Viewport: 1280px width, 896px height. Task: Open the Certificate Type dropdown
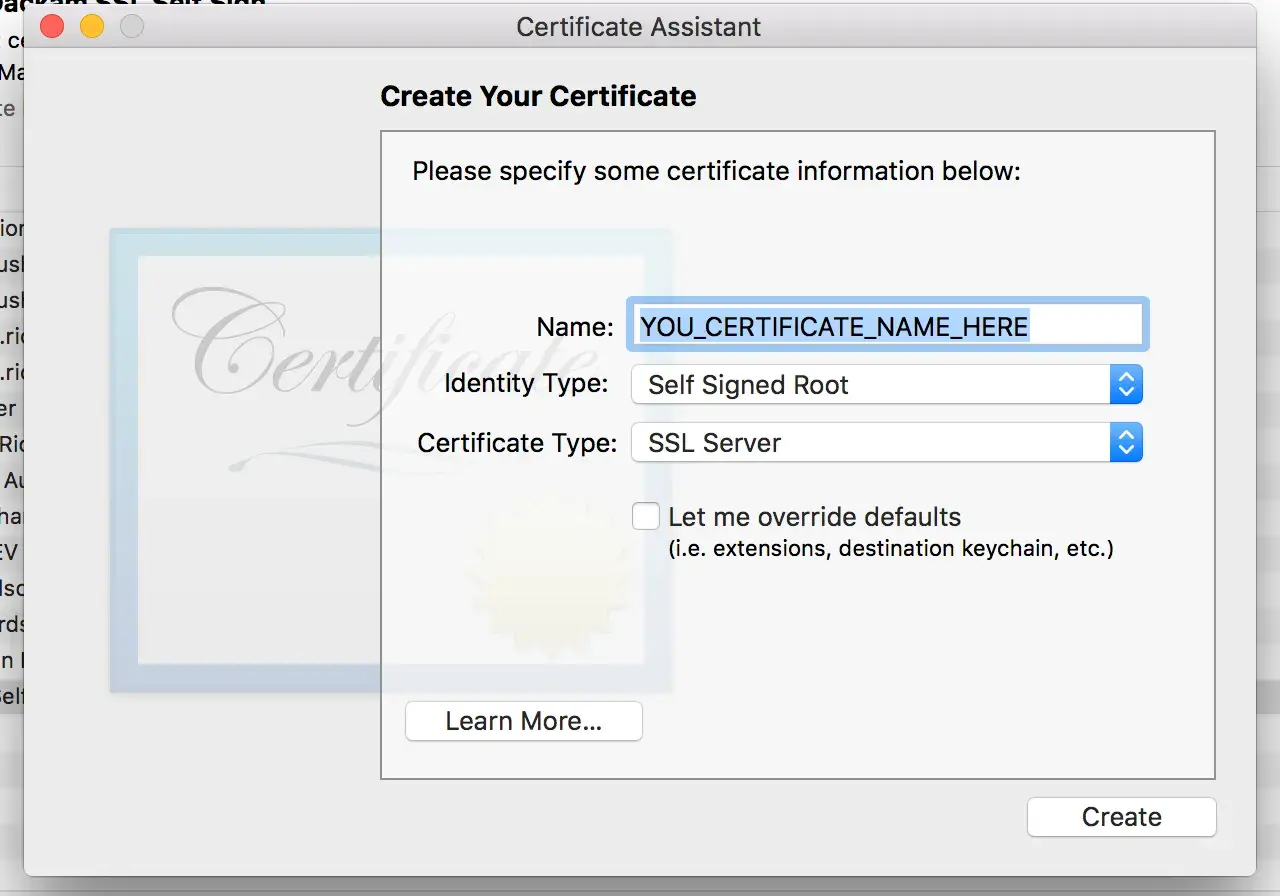point(887,443)
